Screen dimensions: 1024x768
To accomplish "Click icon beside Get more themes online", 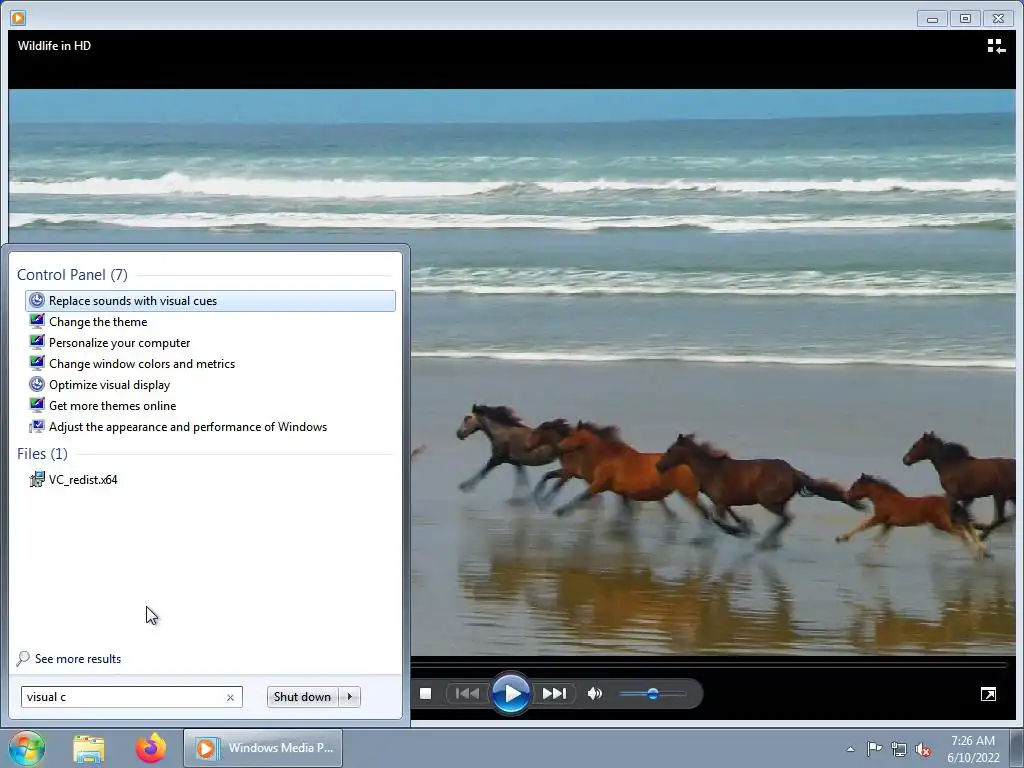I will point(37,405).
